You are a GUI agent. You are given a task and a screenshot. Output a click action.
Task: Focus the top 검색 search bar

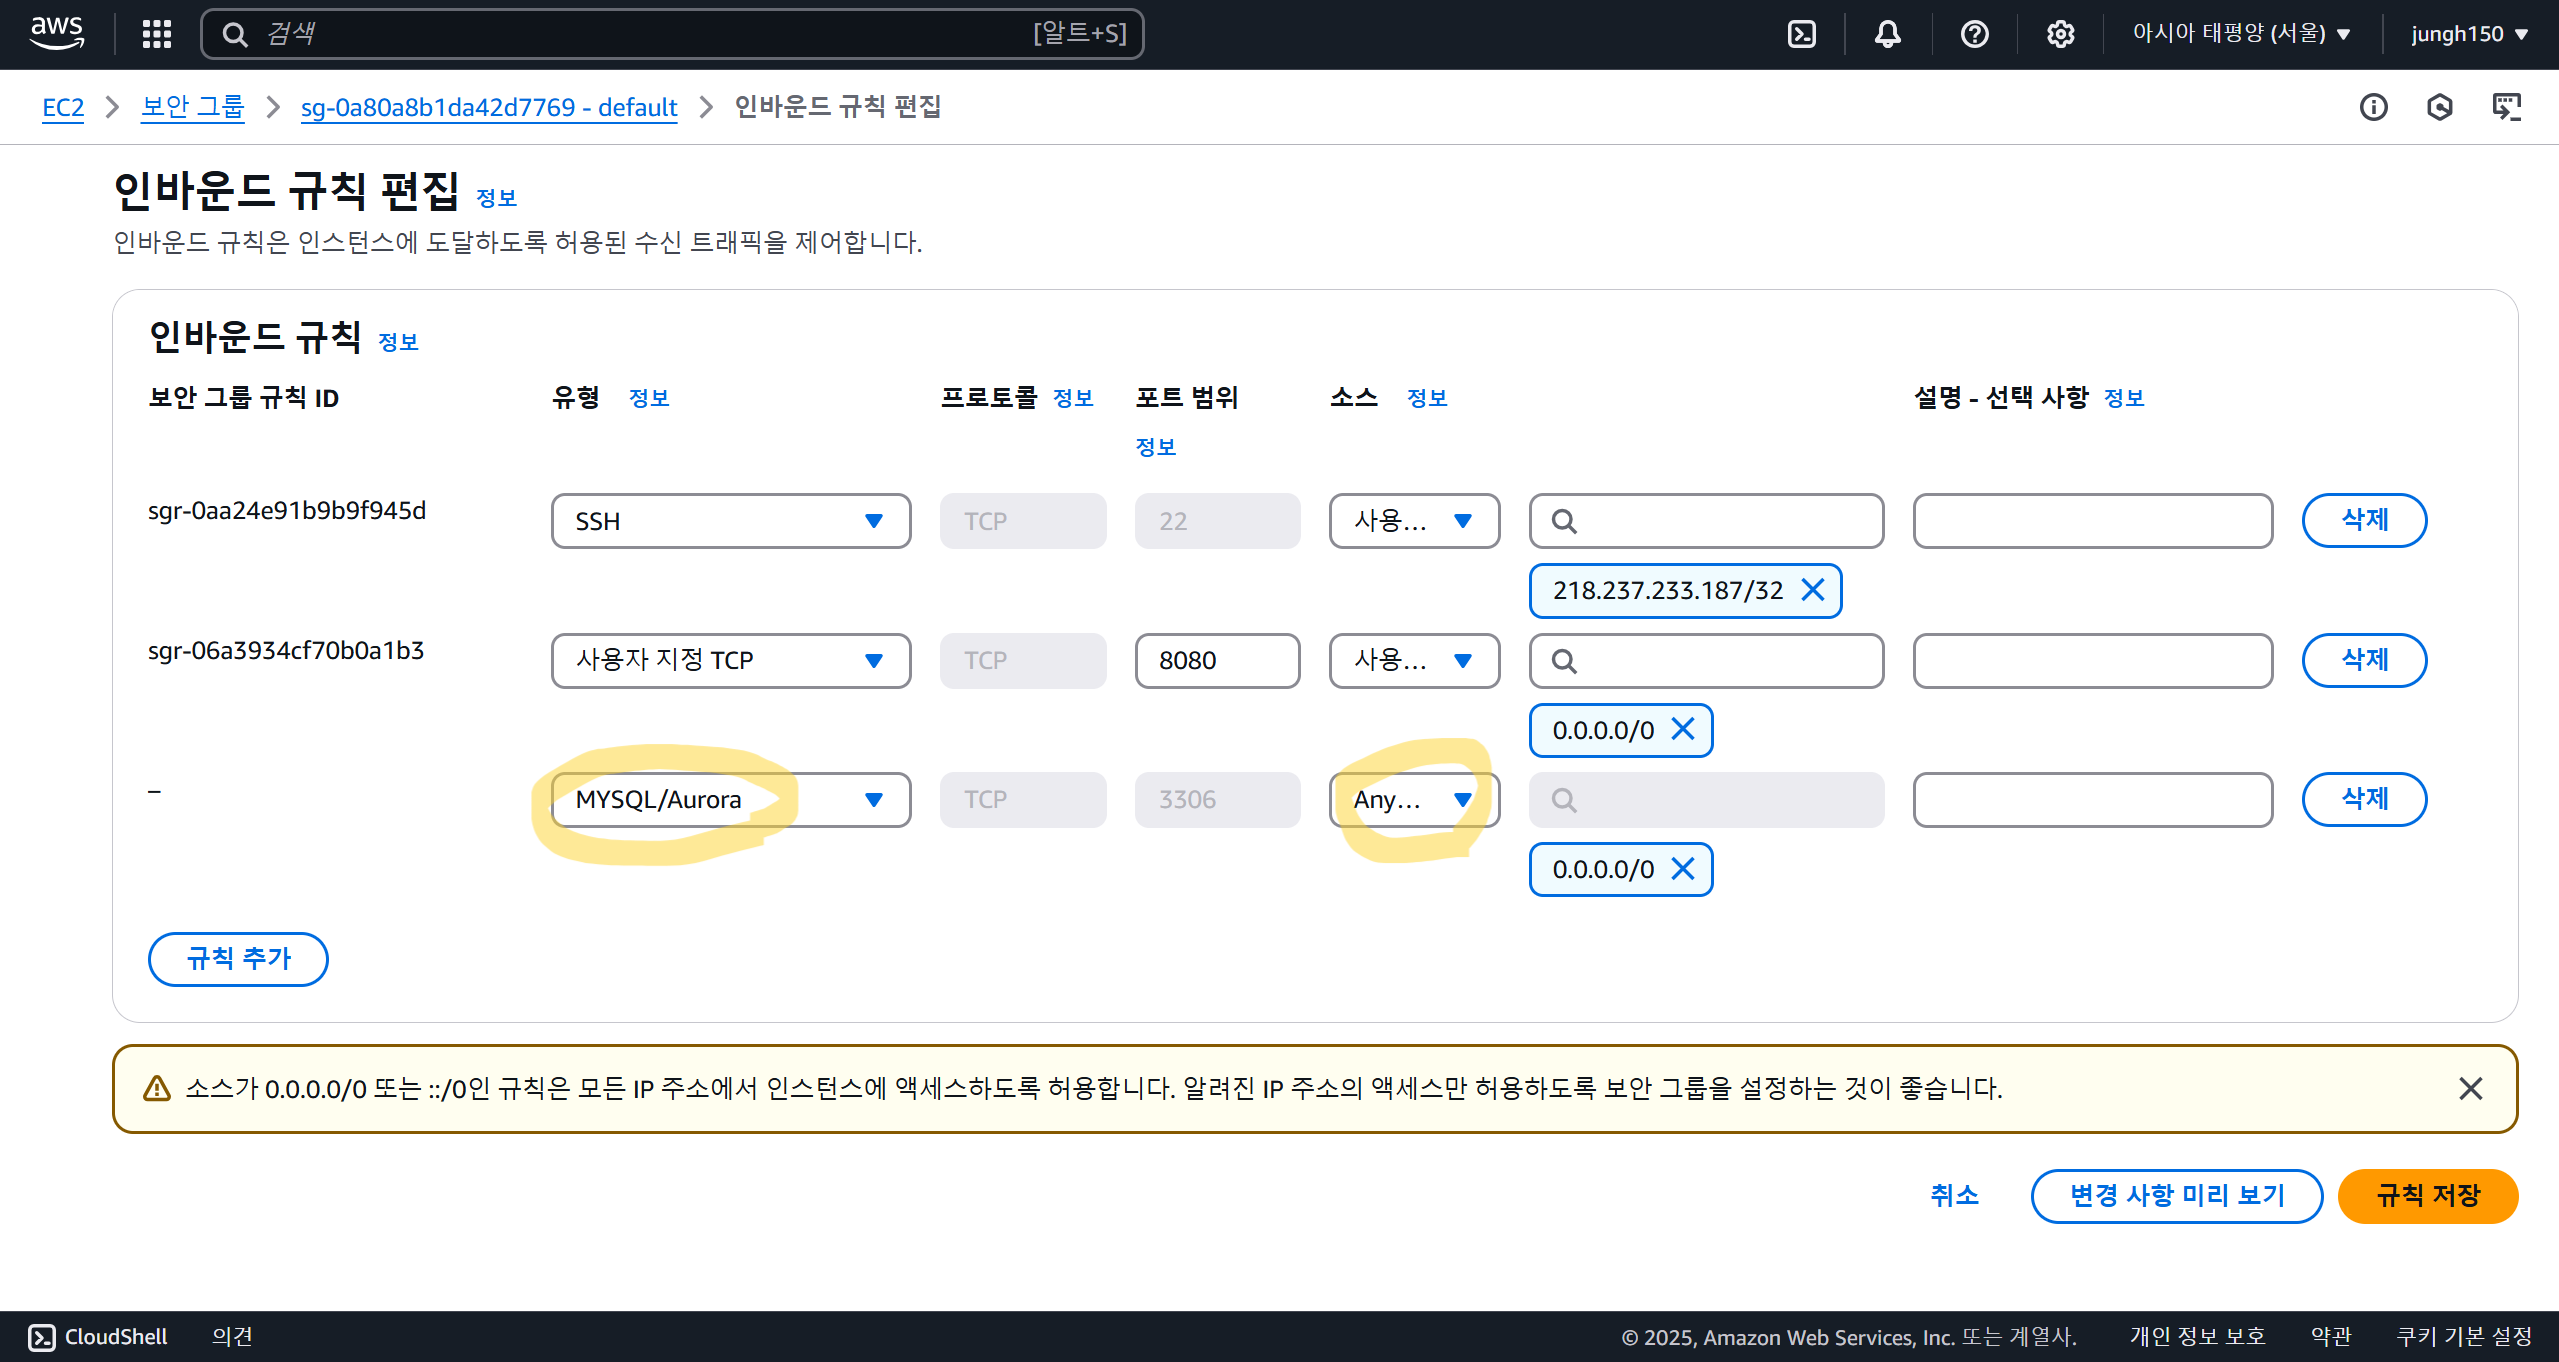coord(672,34)
